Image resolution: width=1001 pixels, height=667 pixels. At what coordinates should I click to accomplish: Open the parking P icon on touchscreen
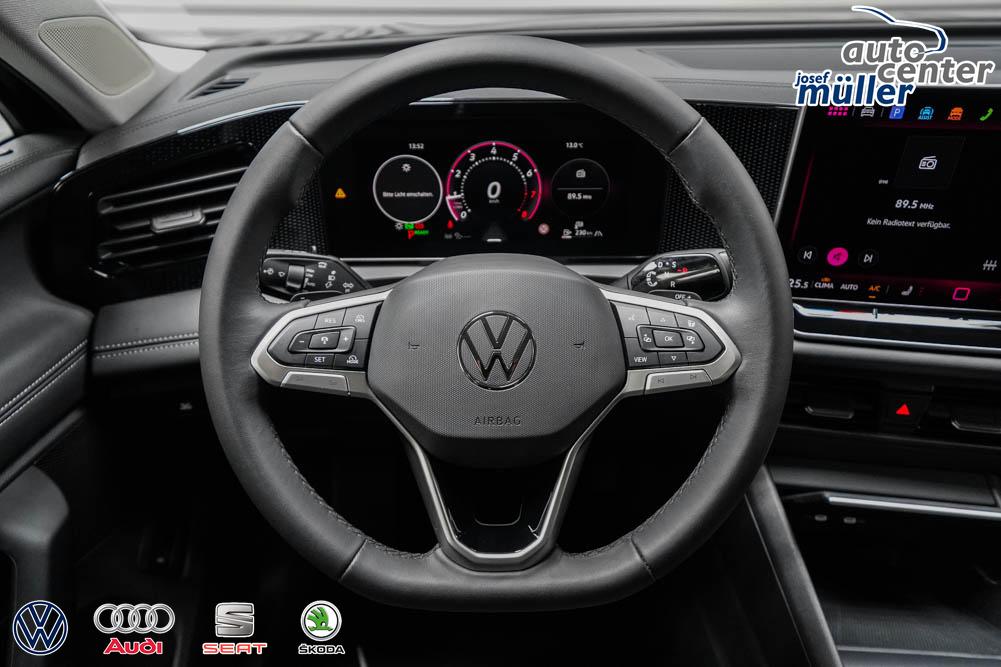click(897, 112)
